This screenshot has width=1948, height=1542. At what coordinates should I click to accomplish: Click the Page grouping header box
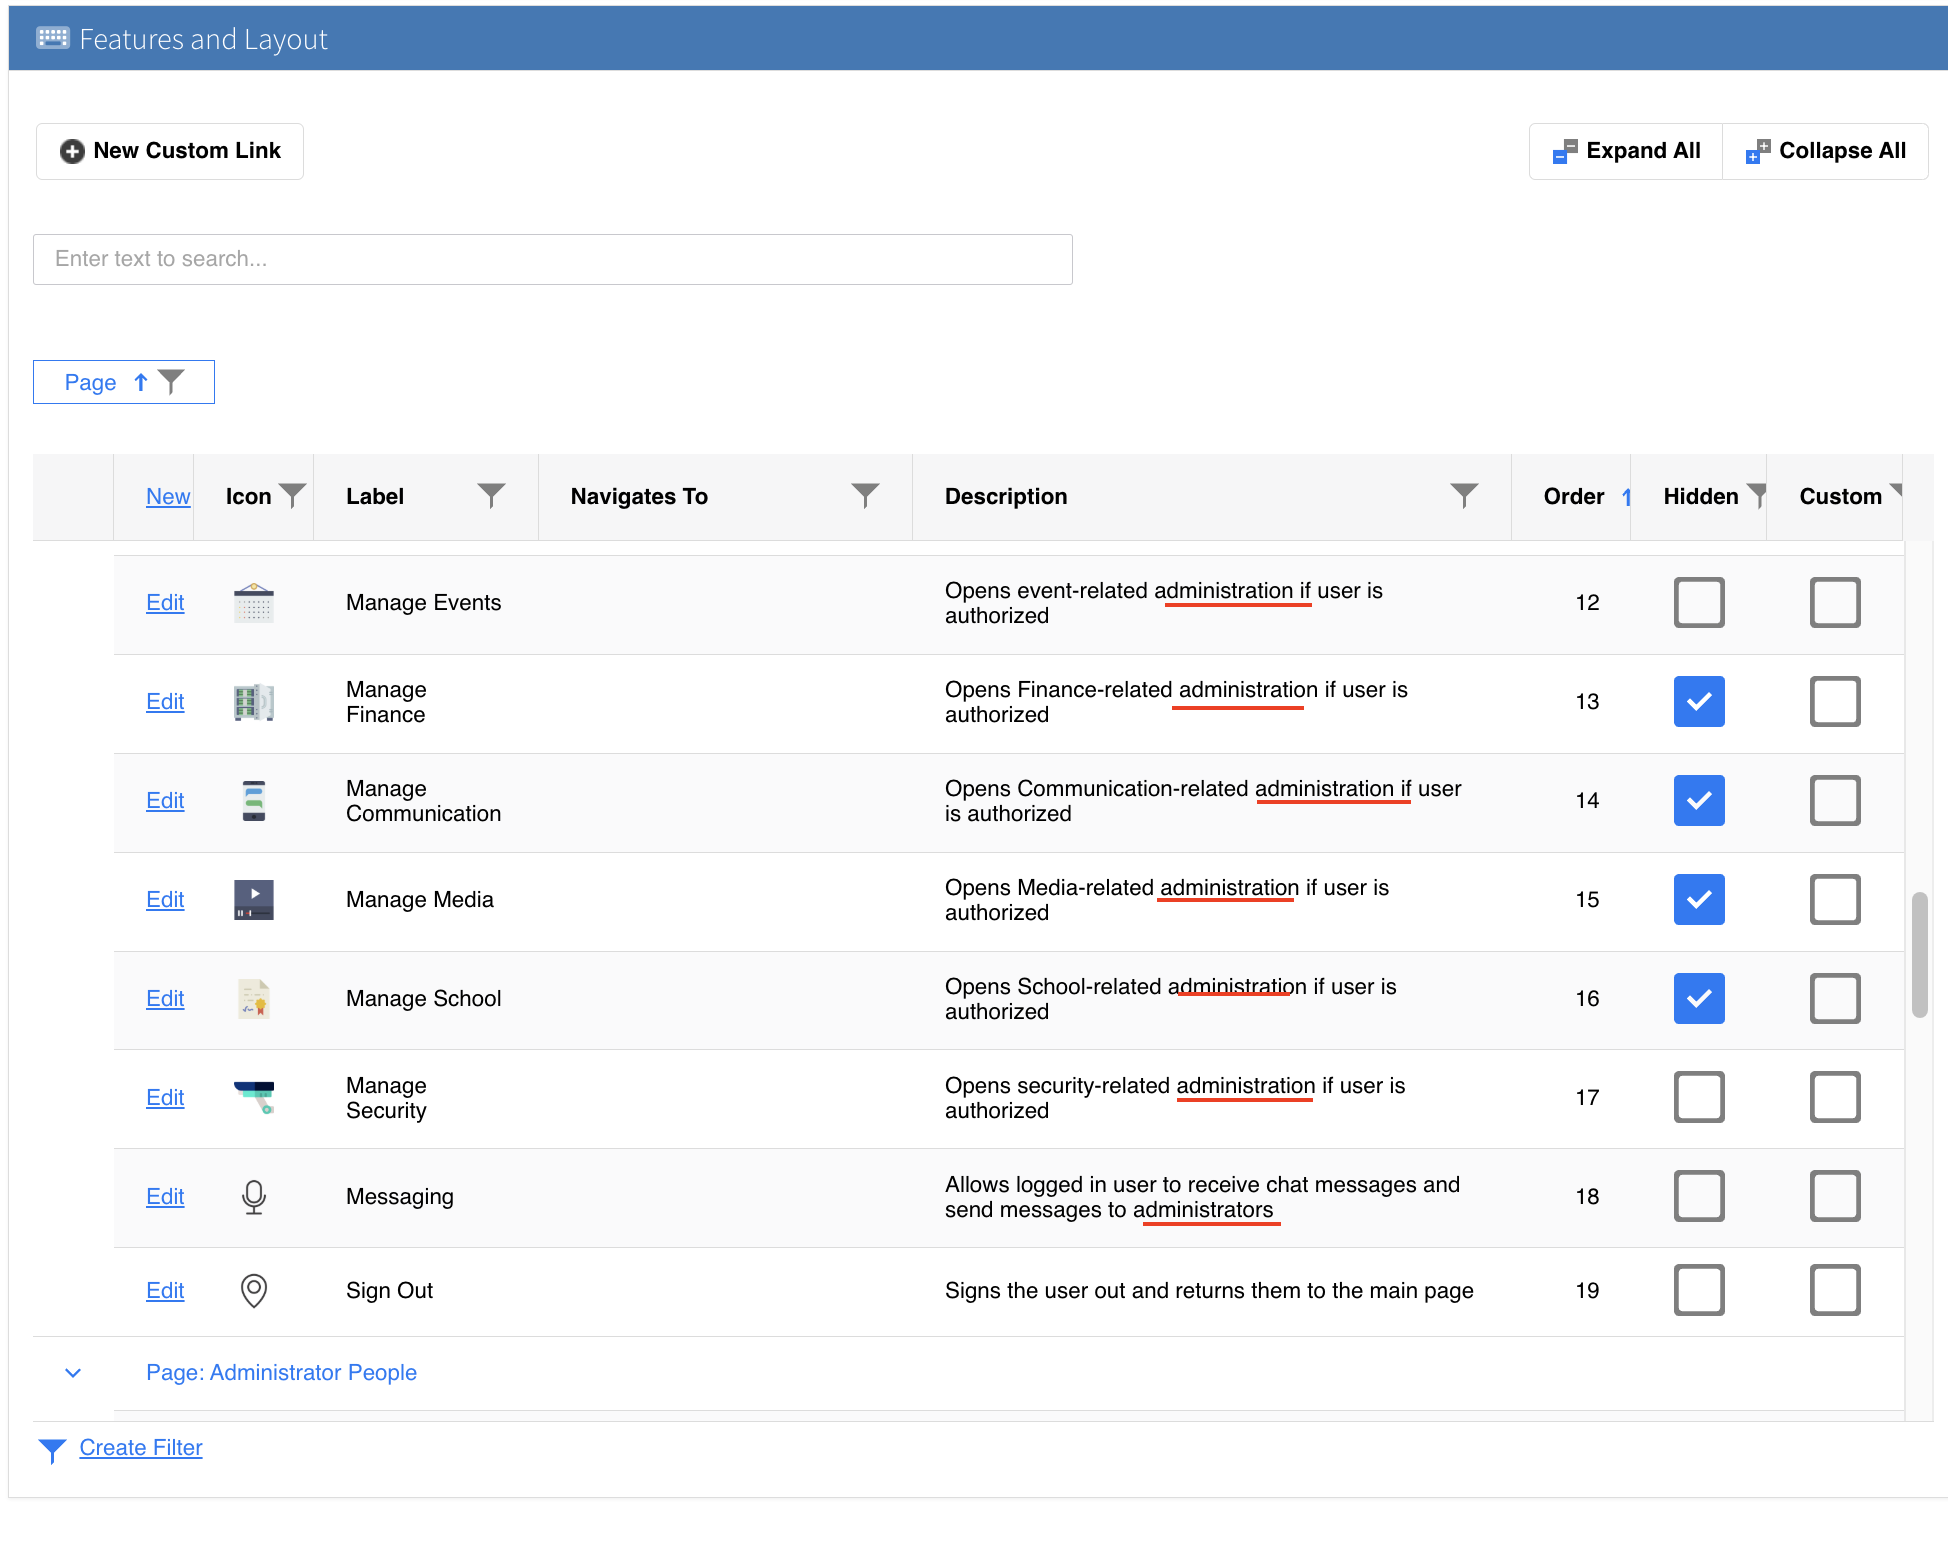click(124, 382)
